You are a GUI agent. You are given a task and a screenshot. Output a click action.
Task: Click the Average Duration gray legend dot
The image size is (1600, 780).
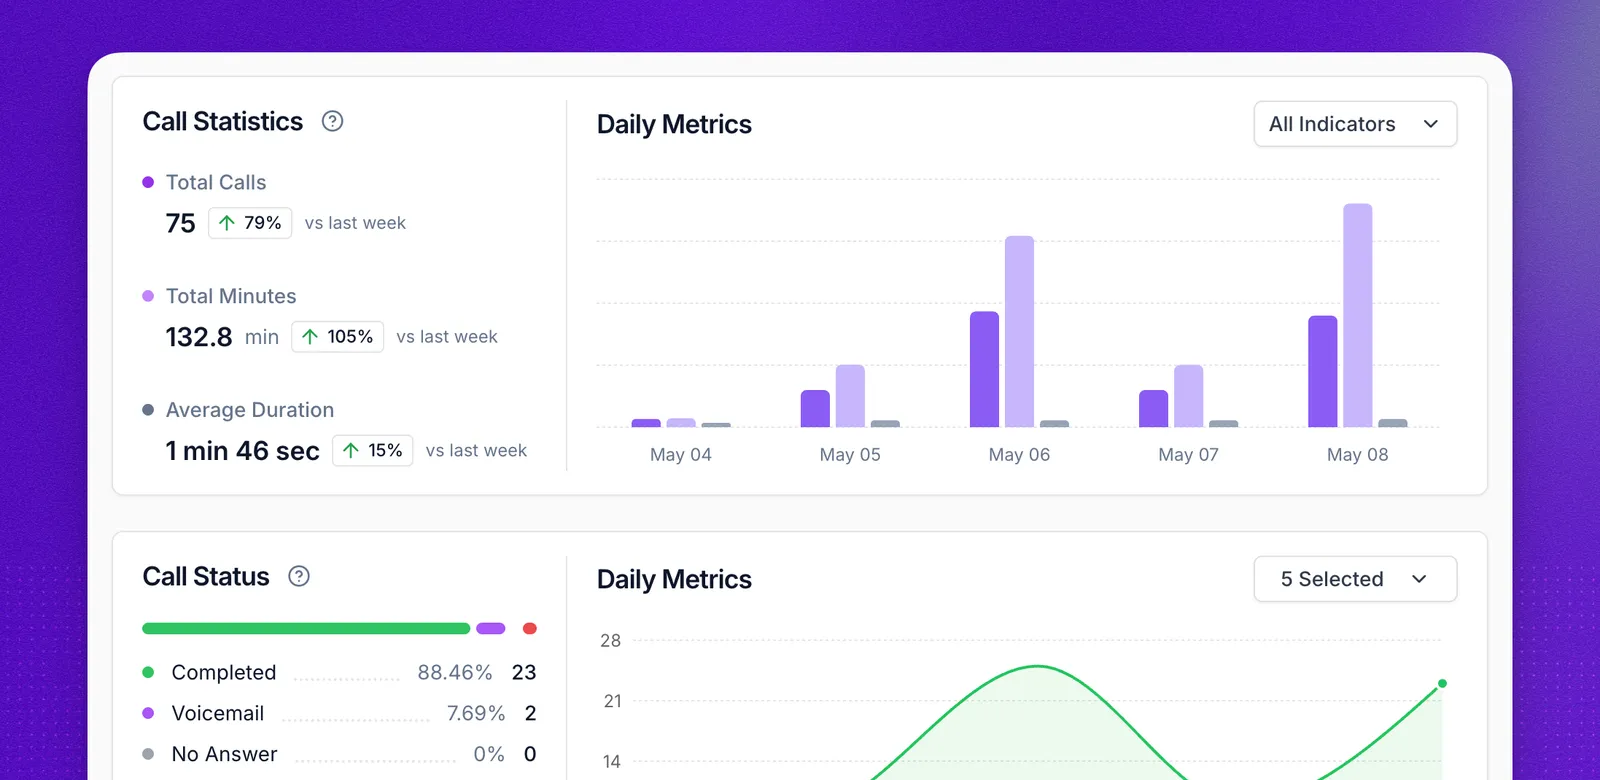click(x=148, y=410)
